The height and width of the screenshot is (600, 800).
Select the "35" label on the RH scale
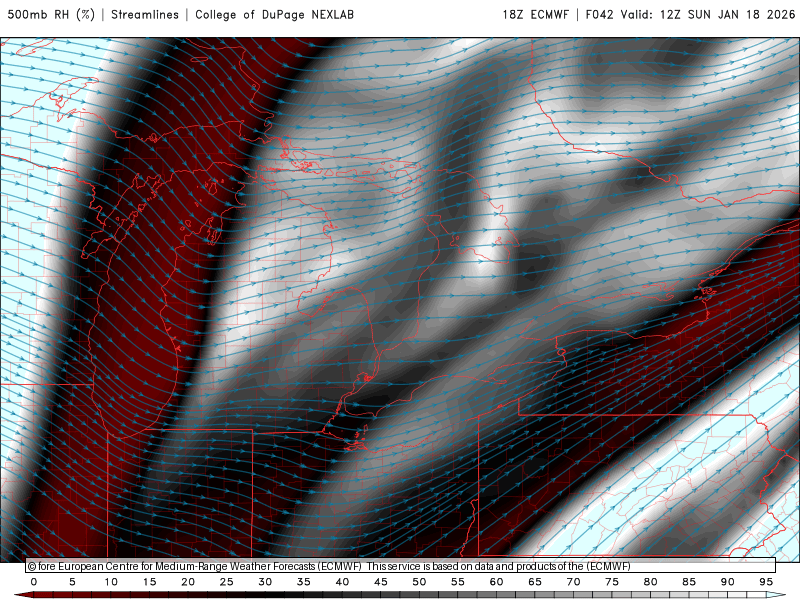(x=304, y=582)
